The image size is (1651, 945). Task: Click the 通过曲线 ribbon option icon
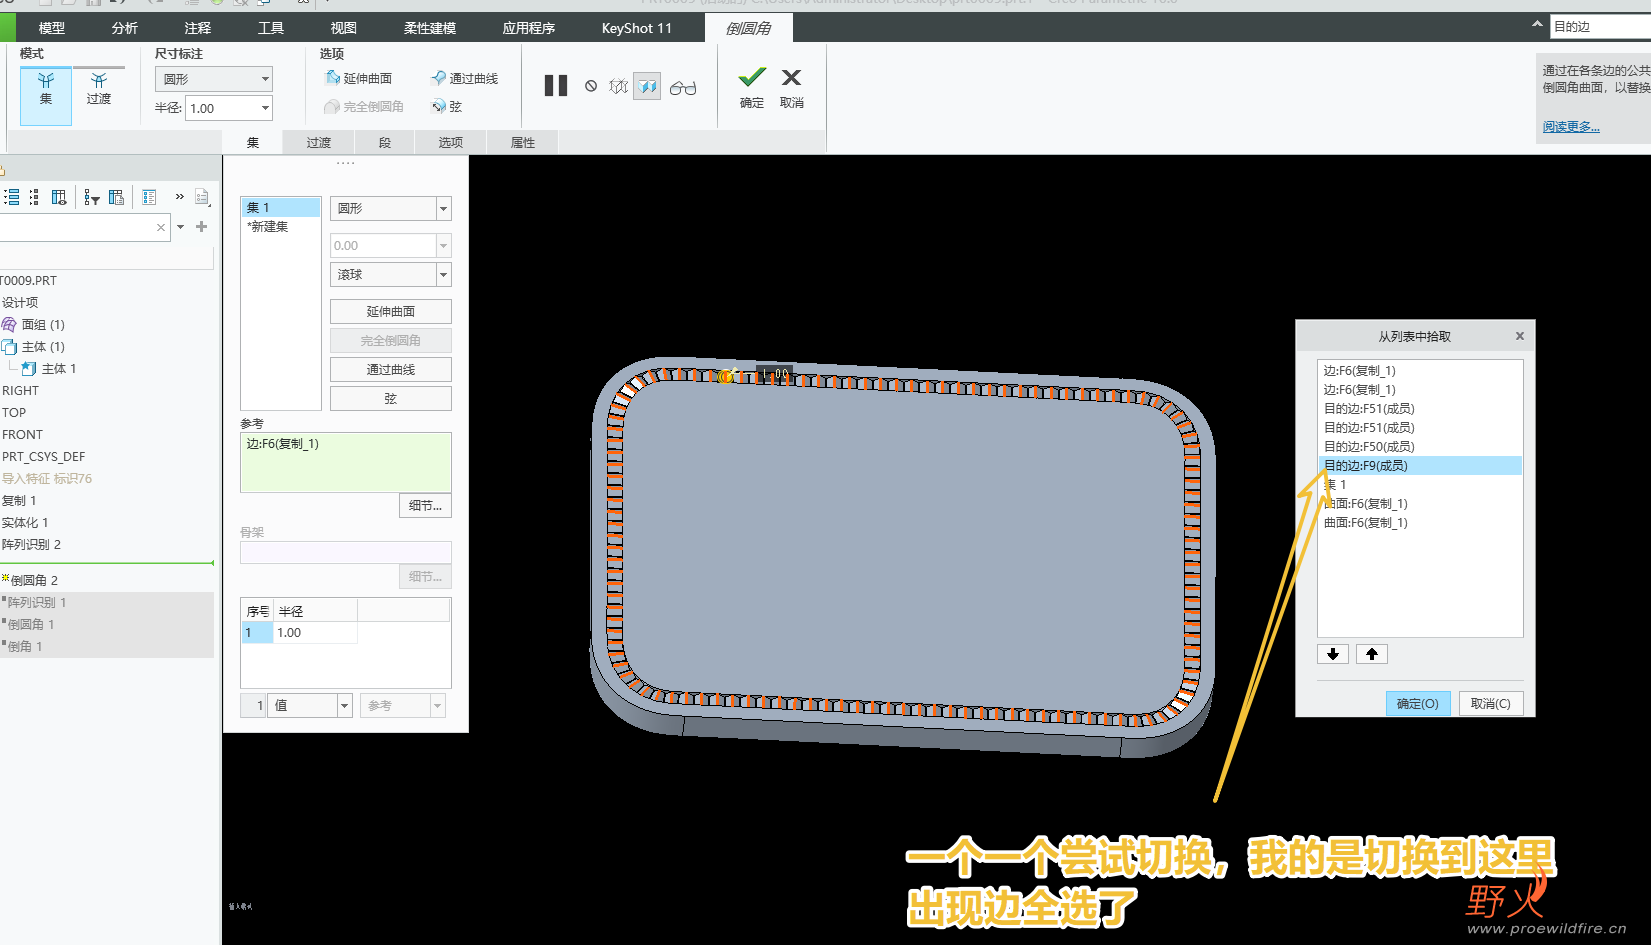pyautogui.click(x=438, y=78)
